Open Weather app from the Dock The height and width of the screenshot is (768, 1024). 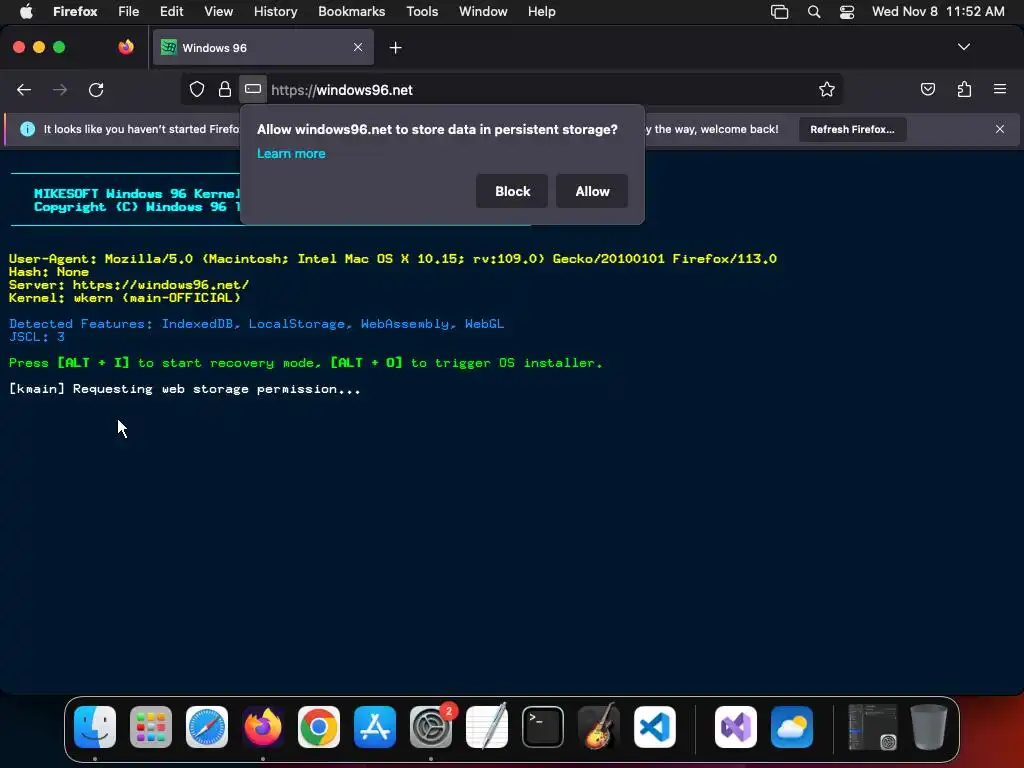click(x=792, y=727)
